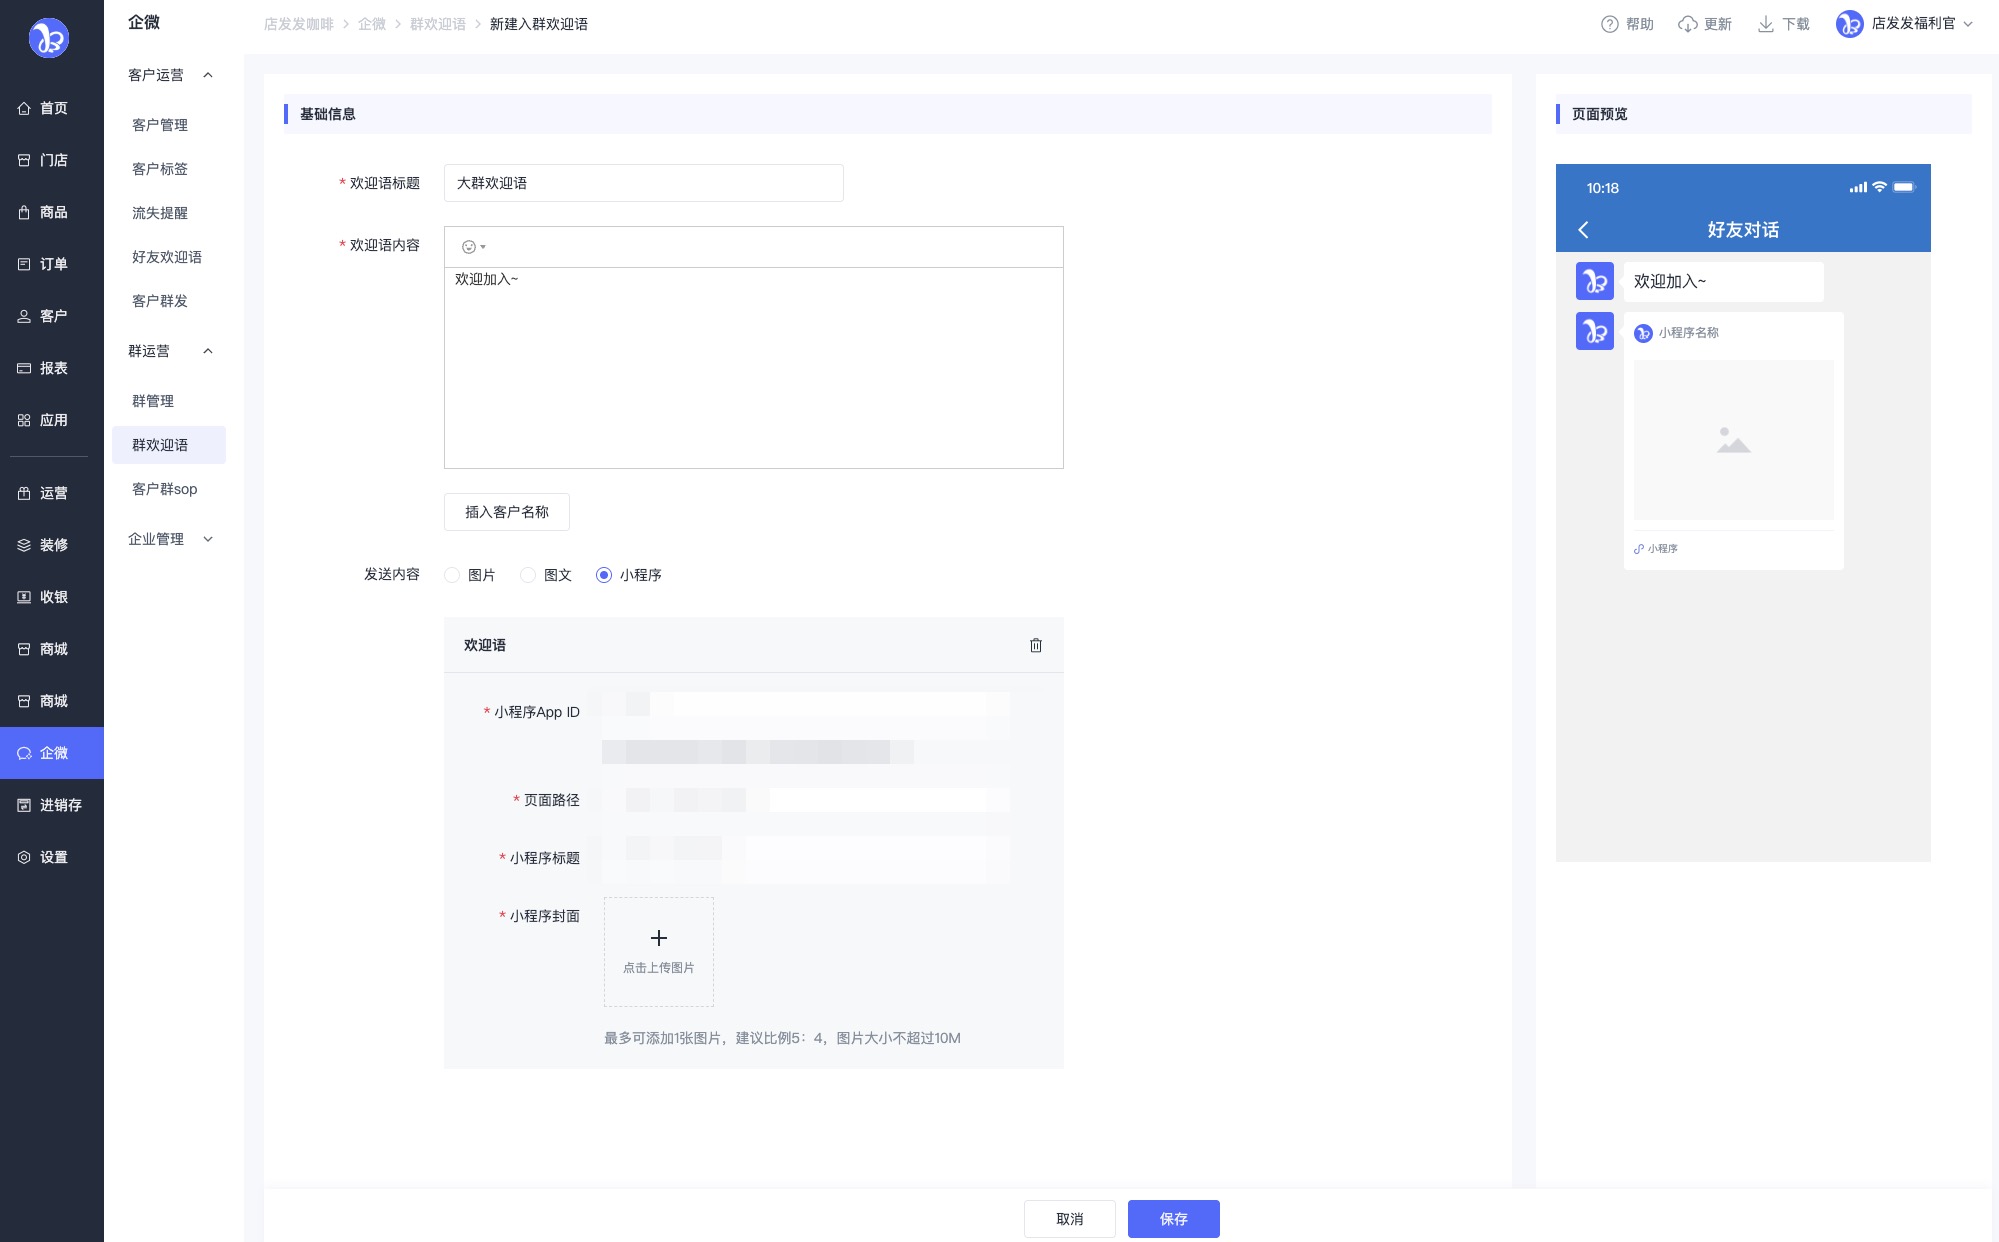Image resolution: width=1999 pixels, height=1242 pixels.
Task: Click the 下载 download icon
Action: click(x=1765, y=24)
